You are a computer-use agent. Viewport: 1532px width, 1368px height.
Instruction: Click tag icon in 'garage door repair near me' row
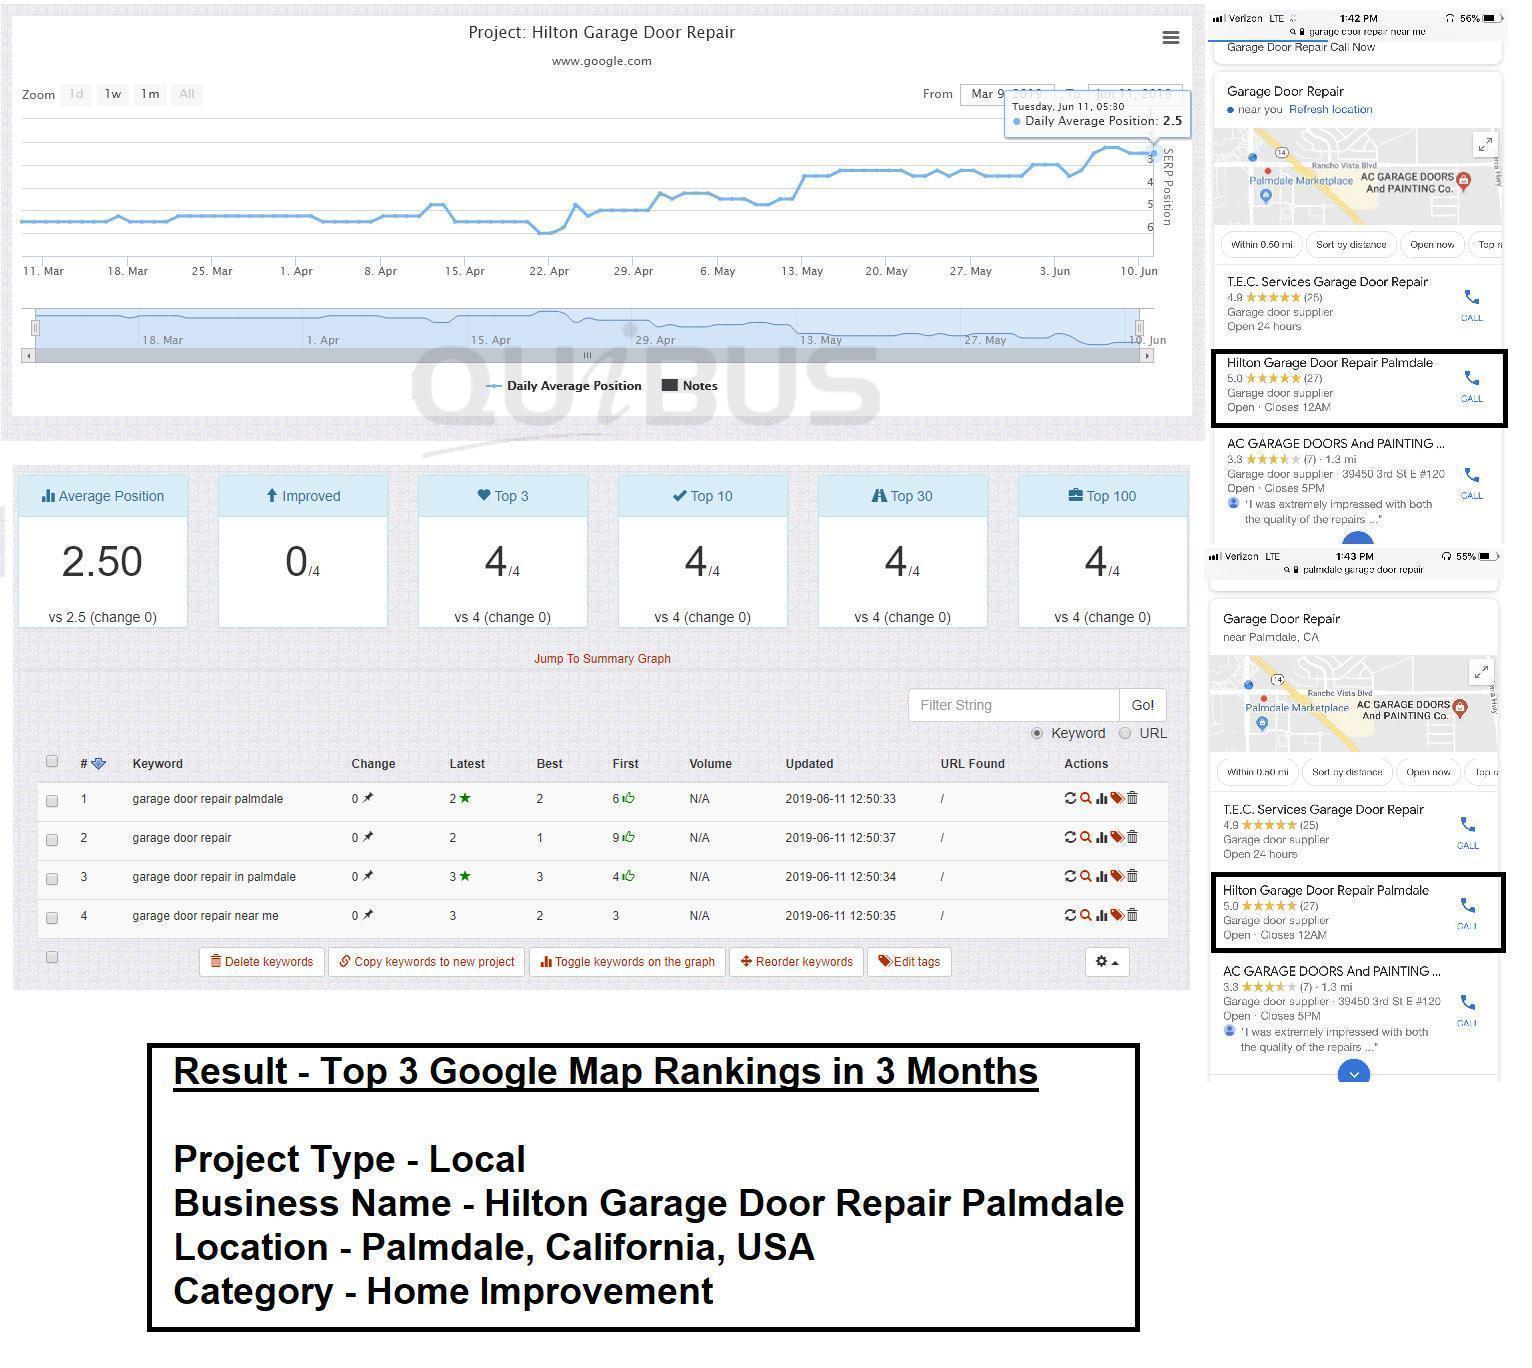1116,915
